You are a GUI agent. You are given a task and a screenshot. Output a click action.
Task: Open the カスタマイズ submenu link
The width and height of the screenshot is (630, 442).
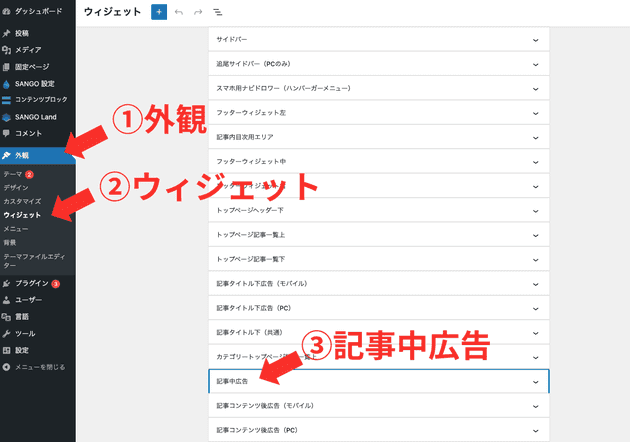pyautogui.click(x=22, y=201)
